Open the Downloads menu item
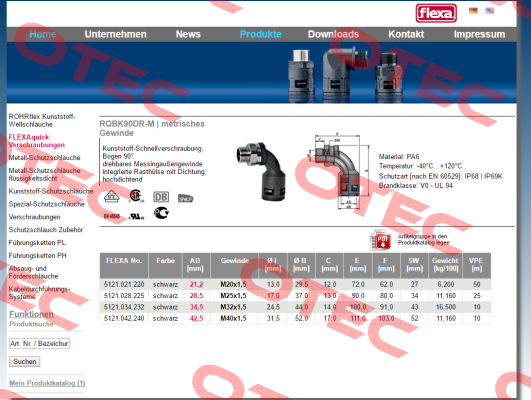The width and height of the screenshot is (531, 400). tap(333, 34)
